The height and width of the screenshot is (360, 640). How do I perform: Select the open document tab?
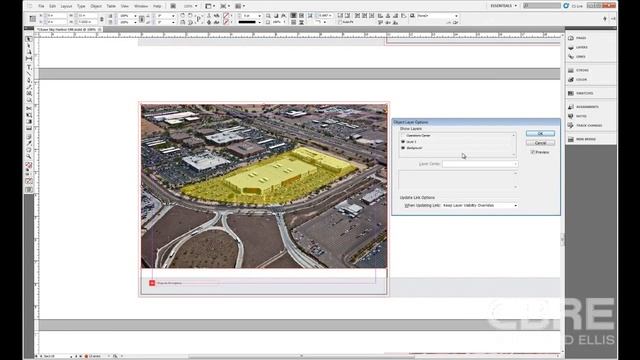click(69, 29)
